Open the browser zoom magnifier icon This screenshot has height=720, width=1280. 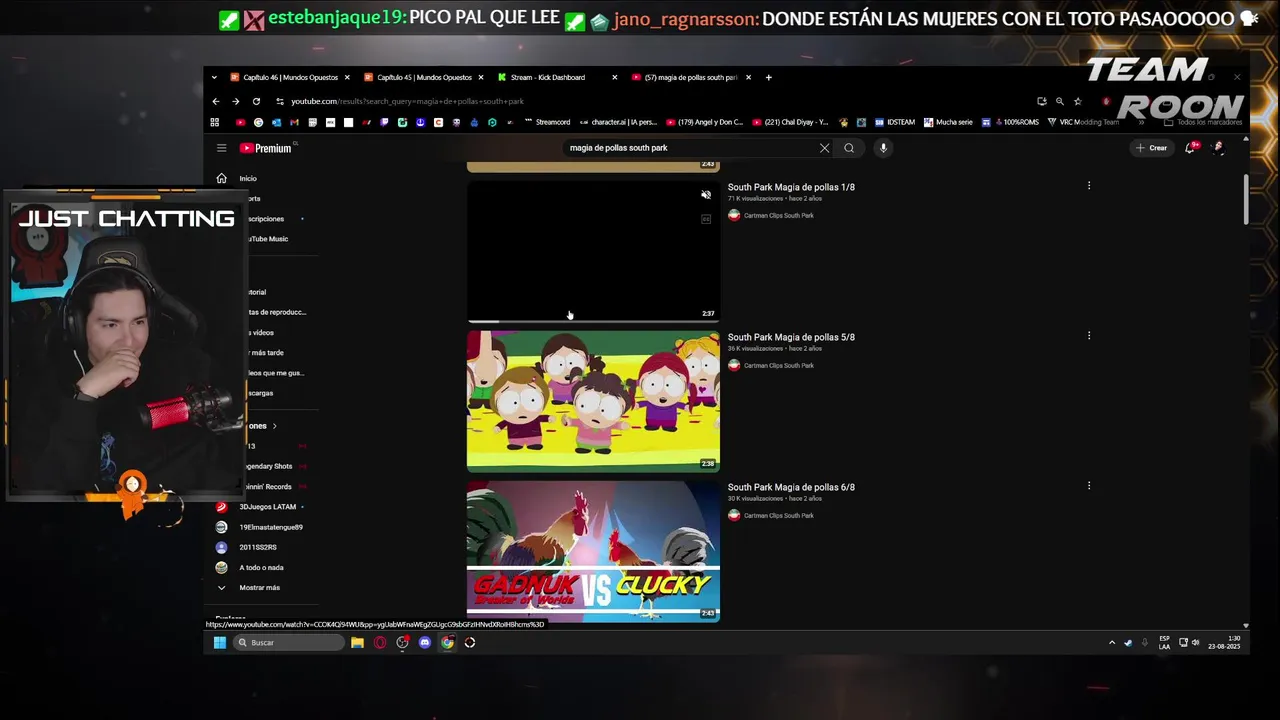[1059, 101]
